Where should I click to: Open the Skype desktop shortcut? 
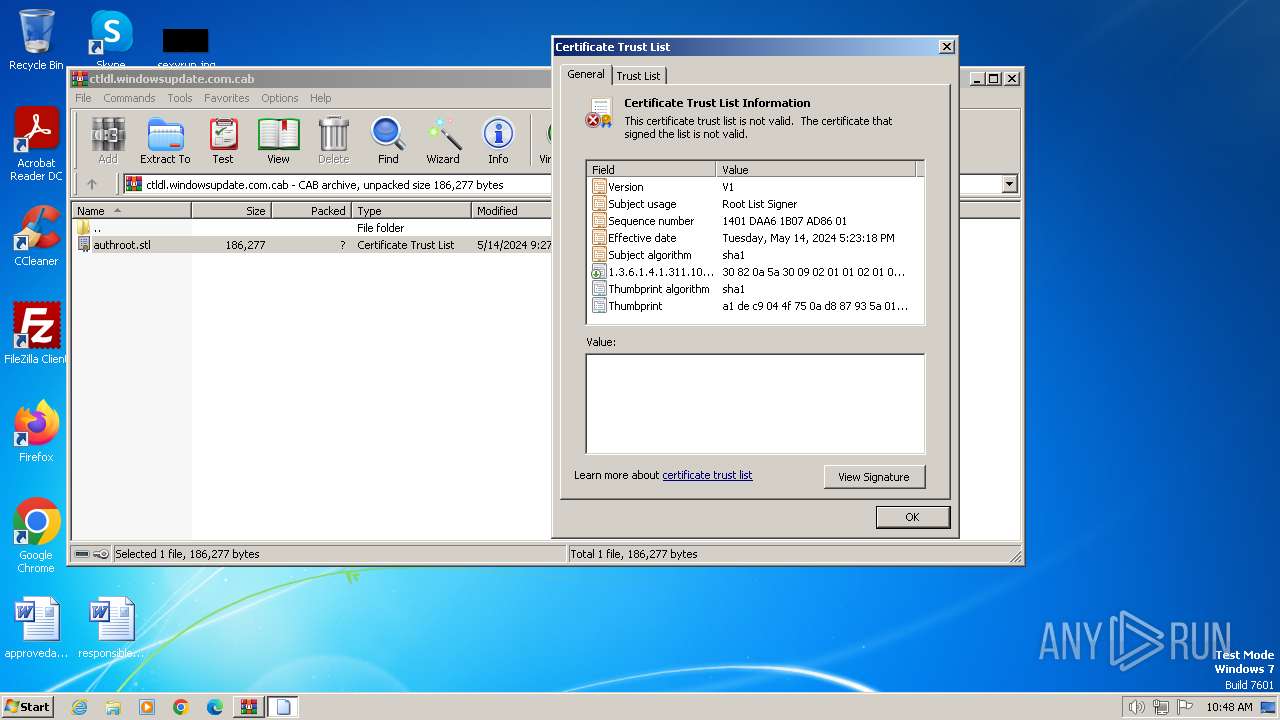coord(110,40)
